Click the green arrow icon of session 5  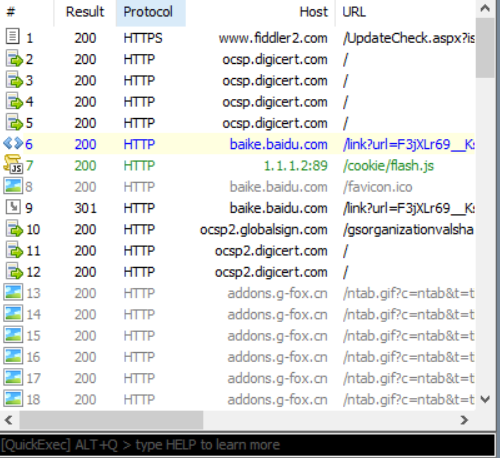pos(14,123)
